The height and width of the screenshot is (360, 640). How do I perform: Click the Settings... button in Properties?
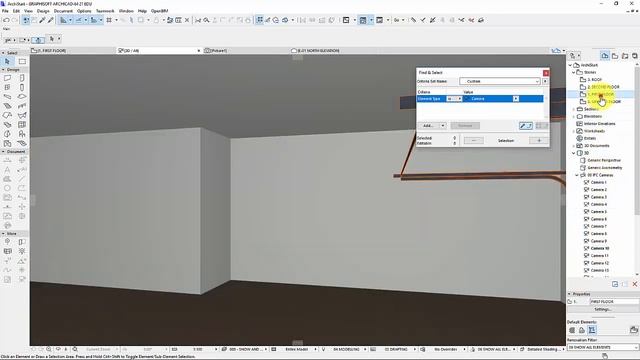(603, 309)
